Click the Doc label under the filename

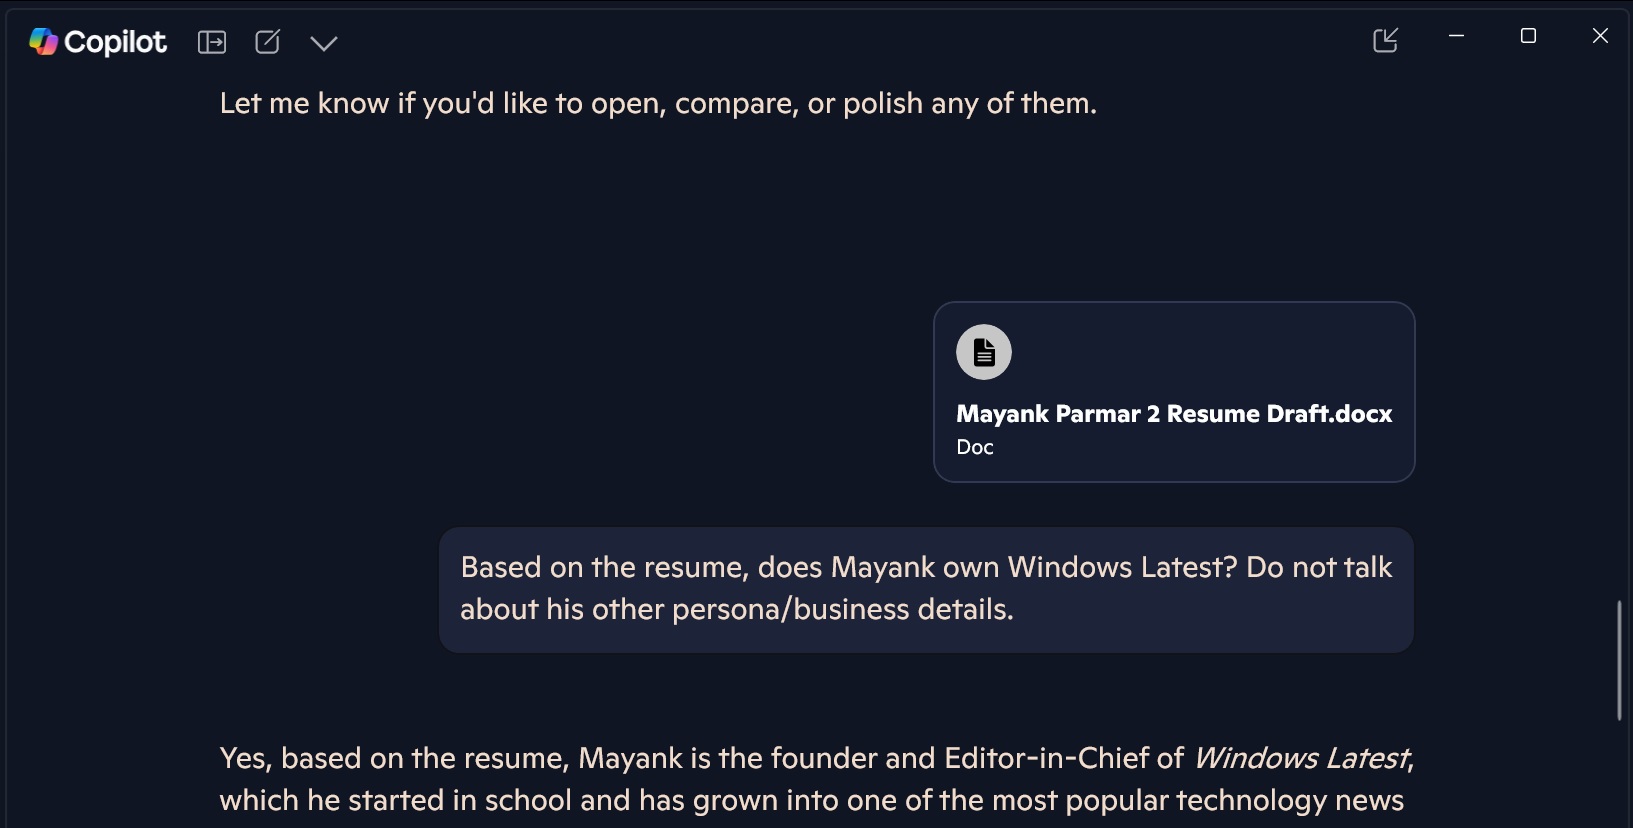pyautogui.click(x=974, y=447)
